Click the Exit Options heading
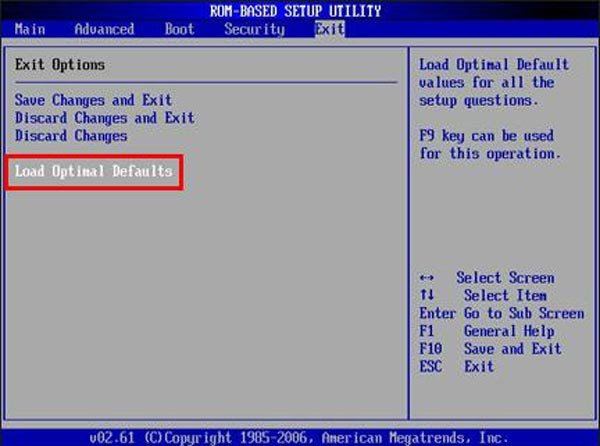Viewport: 600px width, 446px height. click(60, 65)
